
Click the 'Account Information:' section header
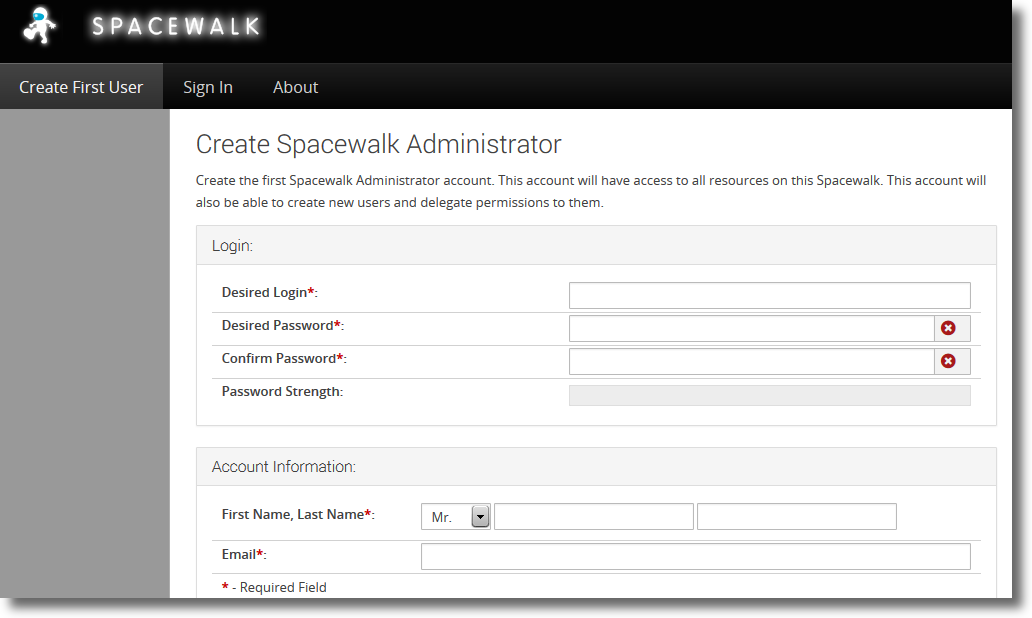(x=284, y=467)
